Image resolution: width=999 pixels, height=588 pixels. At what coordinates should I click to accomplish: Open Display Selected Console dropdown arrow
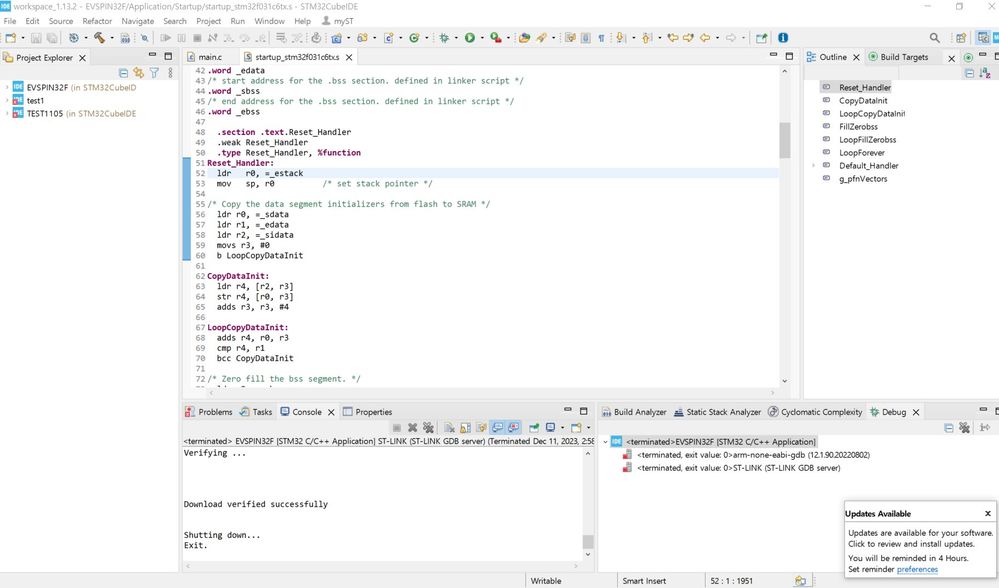point(562,427)
